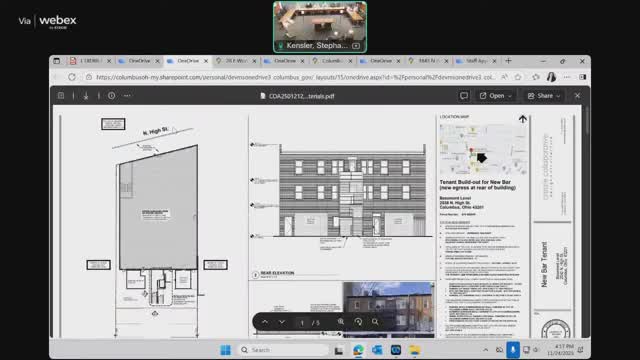The image size is (640, 360).
Task: Open the Open dropdown in PDF viewer
Action: [495, 96]
